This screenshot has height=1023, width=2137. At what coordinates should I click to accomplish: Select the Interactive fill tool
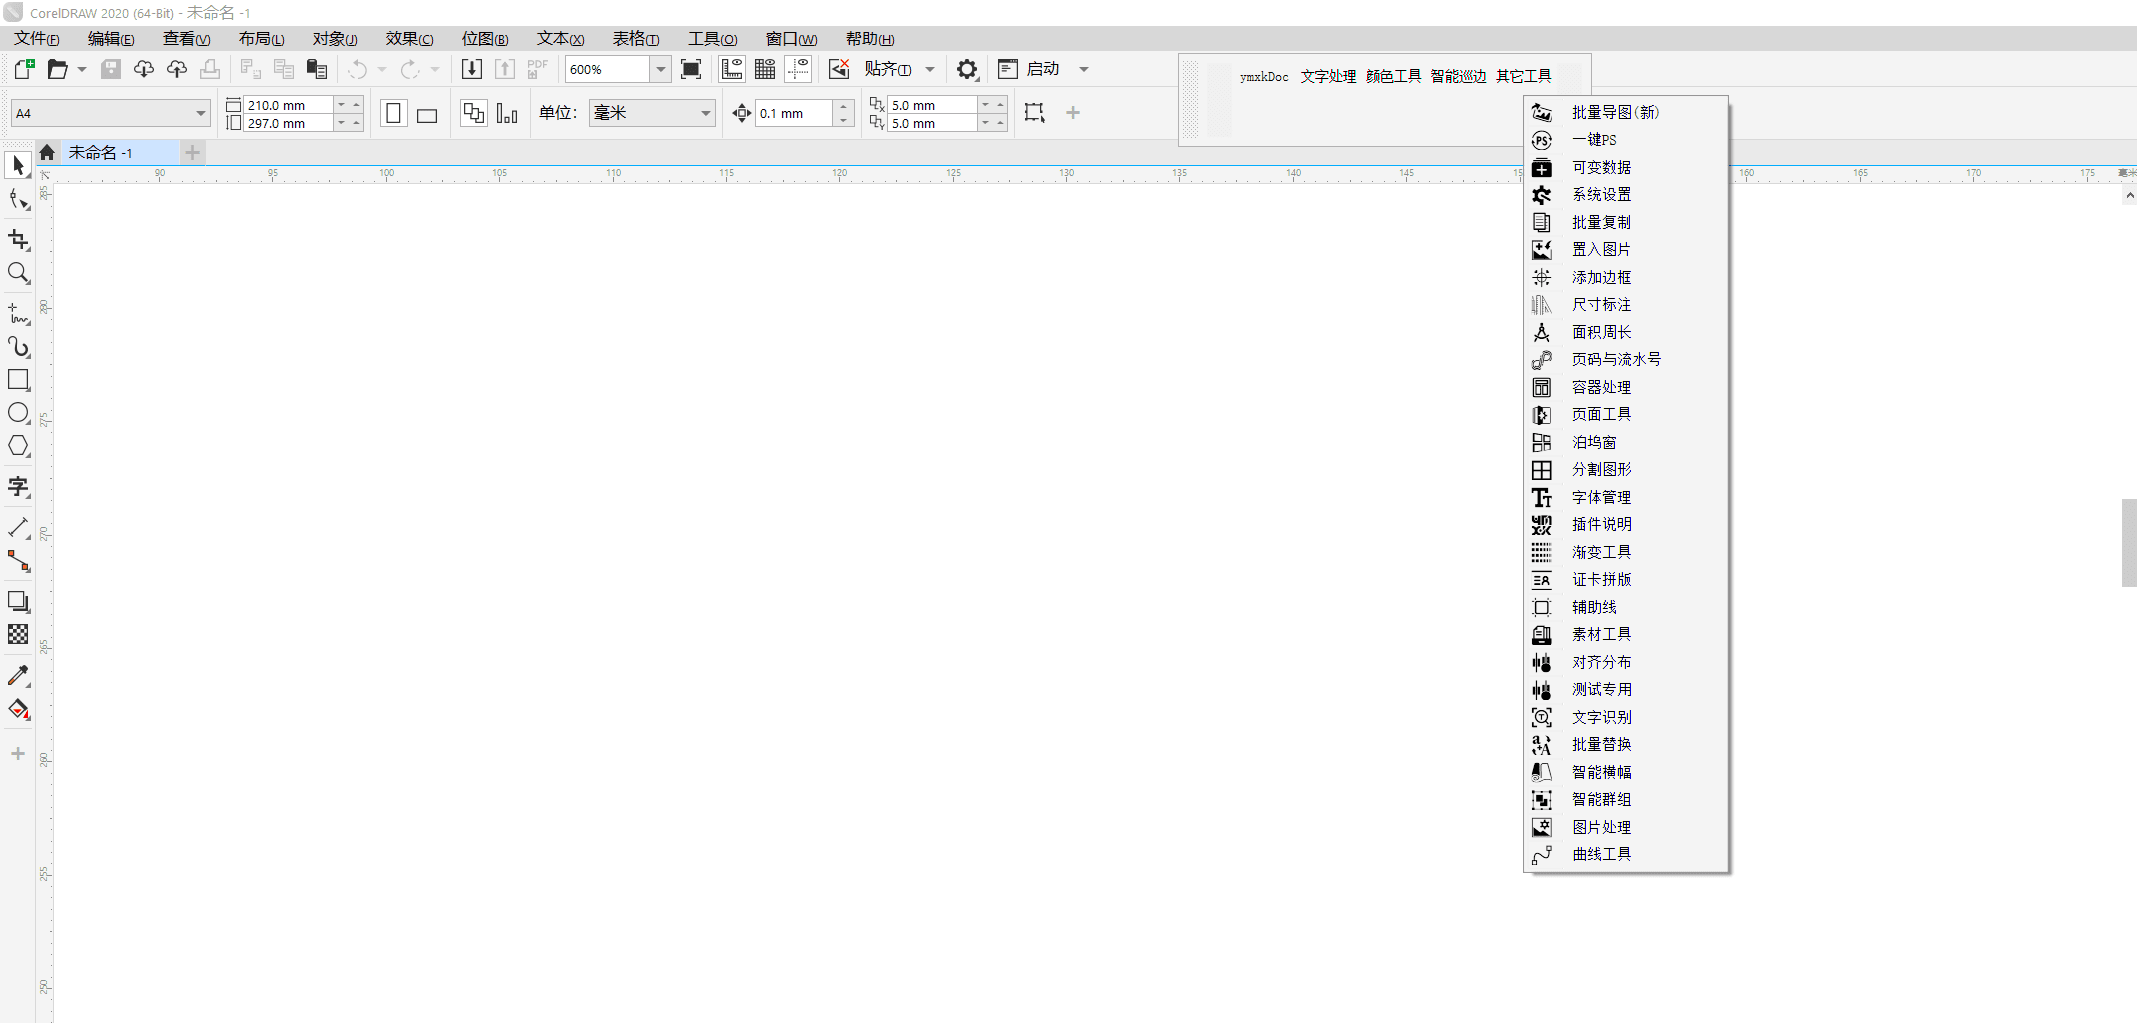tap(18, 709)
